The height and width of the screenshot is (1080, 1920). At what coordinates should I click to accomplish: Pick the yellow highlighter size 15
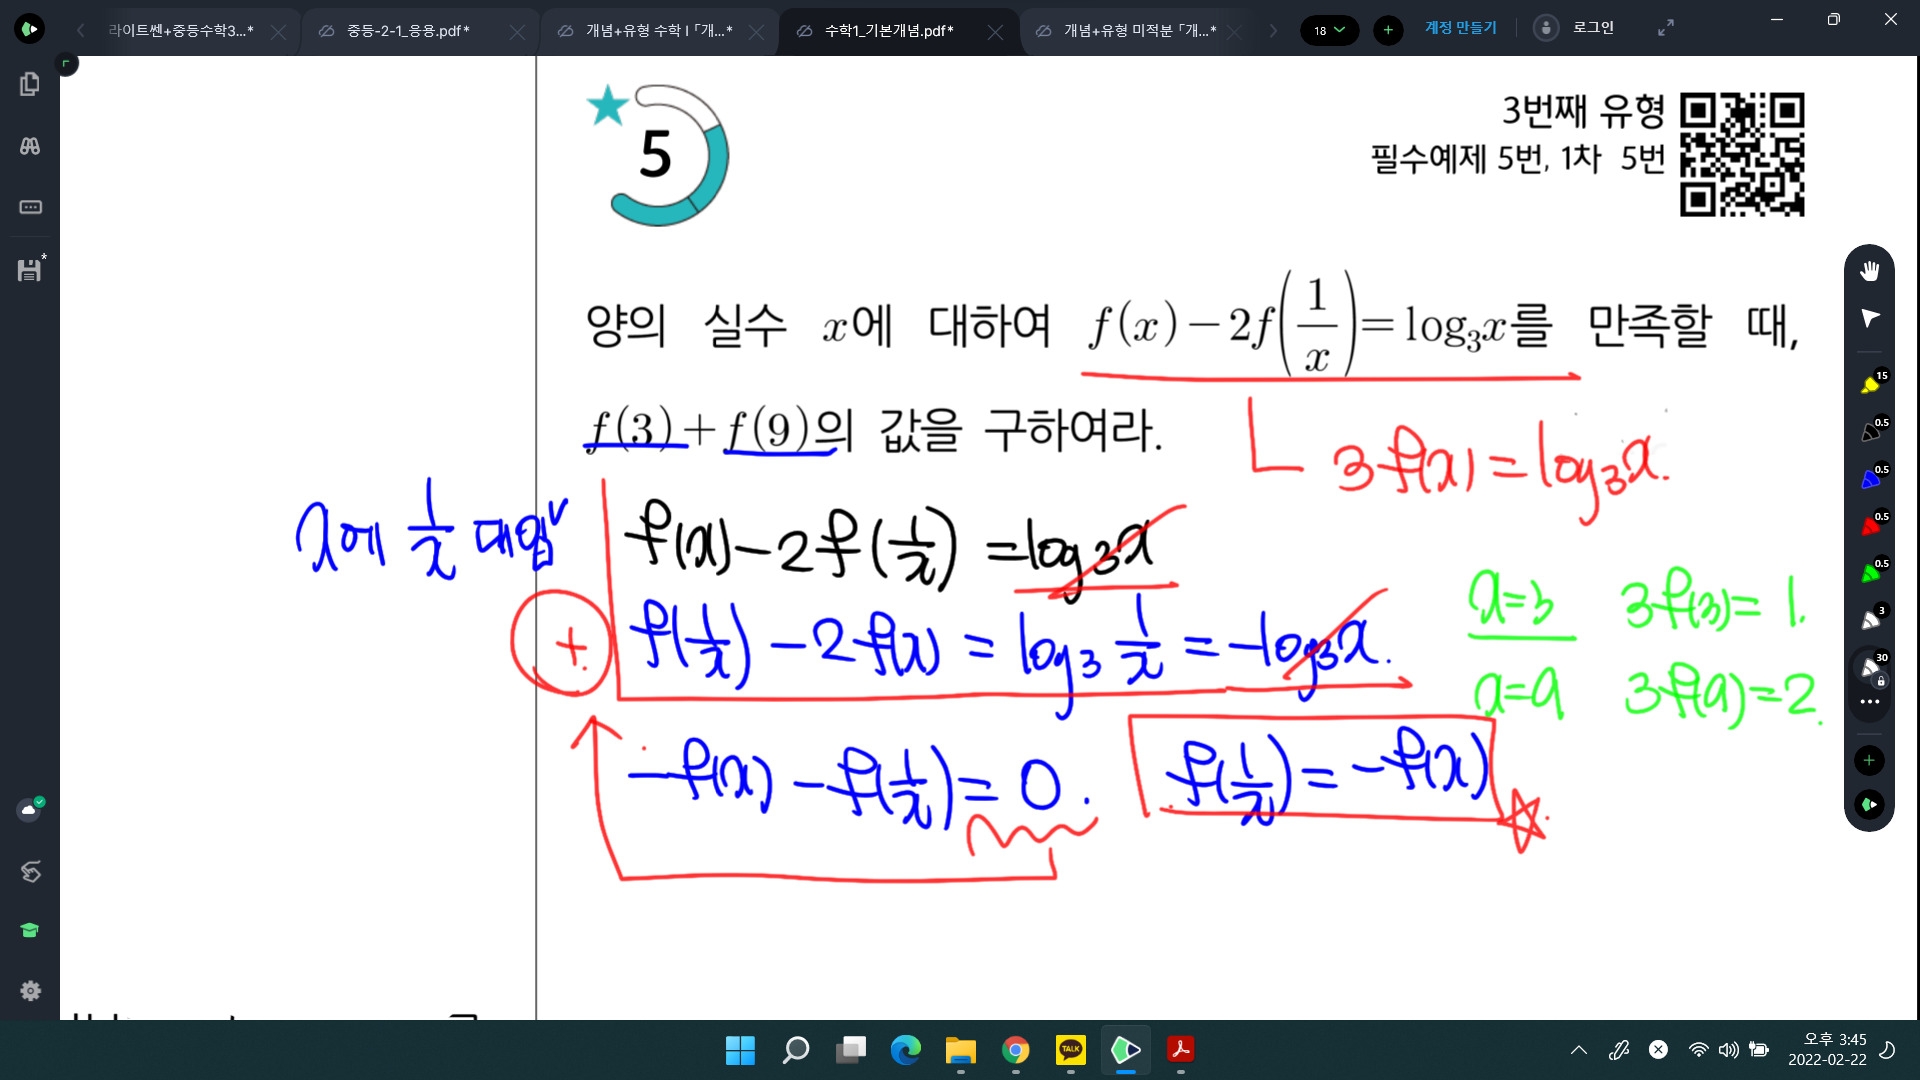pyautogui.click(x=1871, y=384)
